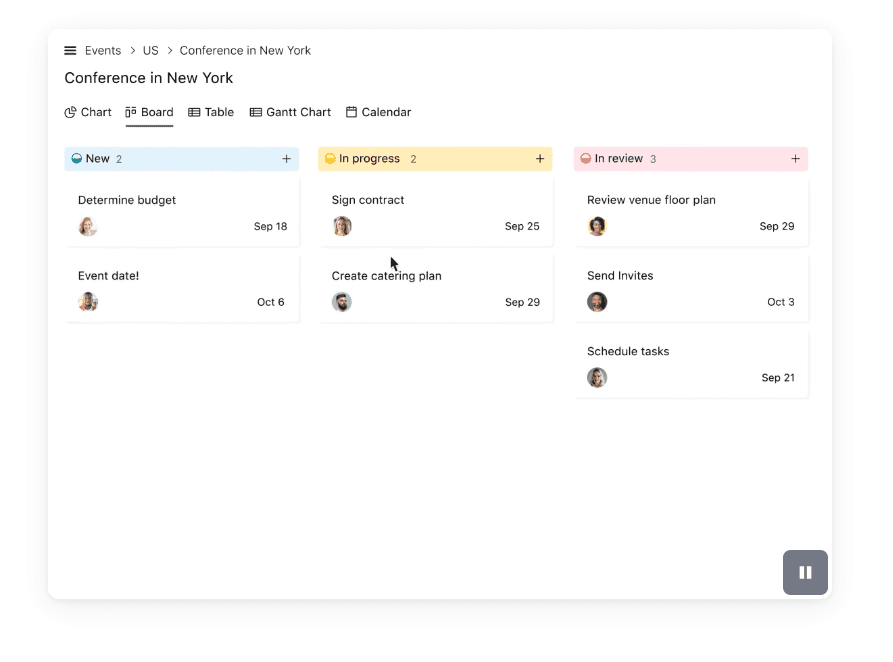Image resolution: width=893 pixels, height=662 pixels.
Task: Go to the Events breadcrumb link
Action: (x=103, y=51)
